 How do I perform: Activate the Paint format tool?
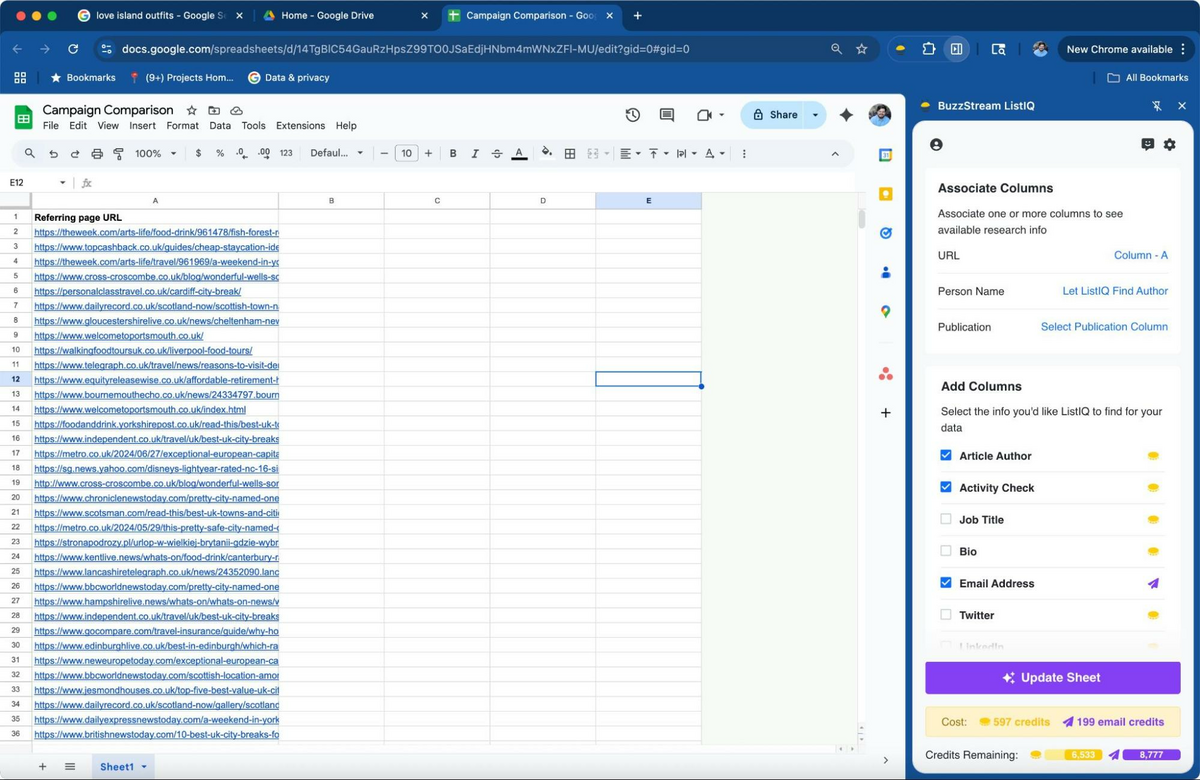click(119, 153)
